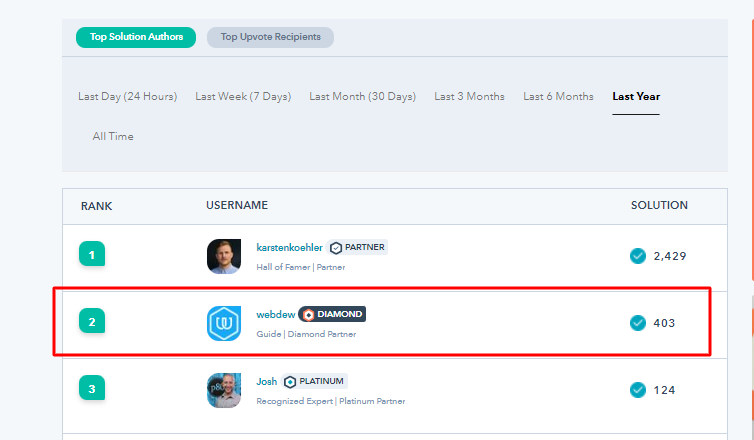Click webdew's hexagon logo avatar
The width and height of the screenshot is (754, 440).
pyautogui.click(x=224, y=324)
